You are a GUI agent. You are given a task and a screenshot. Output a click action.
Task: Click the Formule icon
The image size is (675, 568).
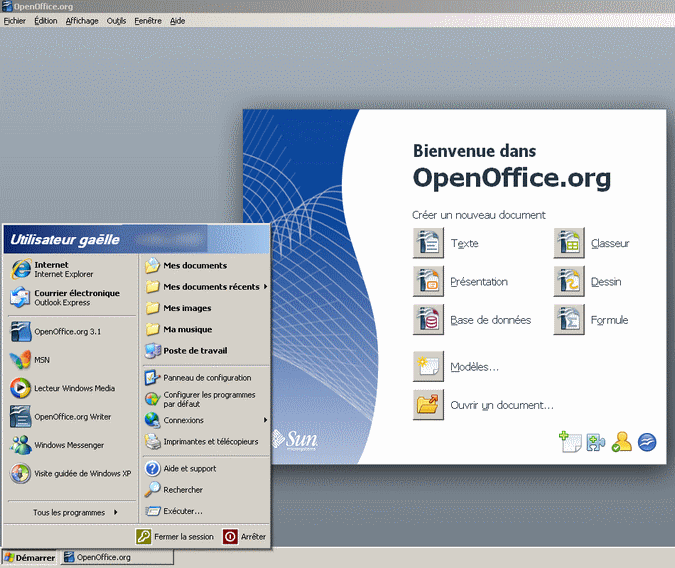(x=569, y=320)
